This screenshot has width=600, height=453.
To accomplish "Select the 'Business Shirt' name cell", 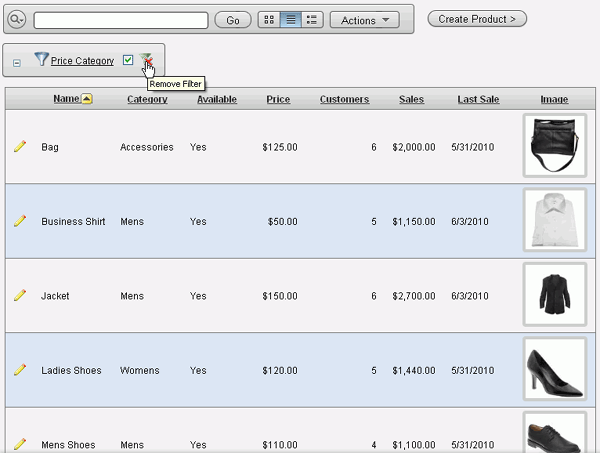I will pos(73,222).
